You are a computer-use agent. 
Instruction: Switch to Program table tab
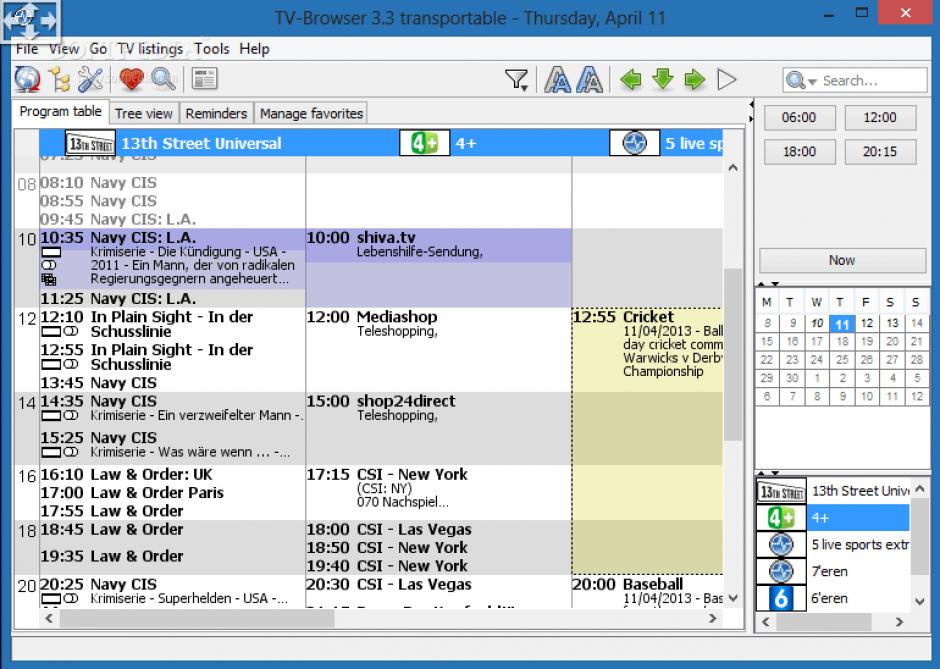(61, 112)
